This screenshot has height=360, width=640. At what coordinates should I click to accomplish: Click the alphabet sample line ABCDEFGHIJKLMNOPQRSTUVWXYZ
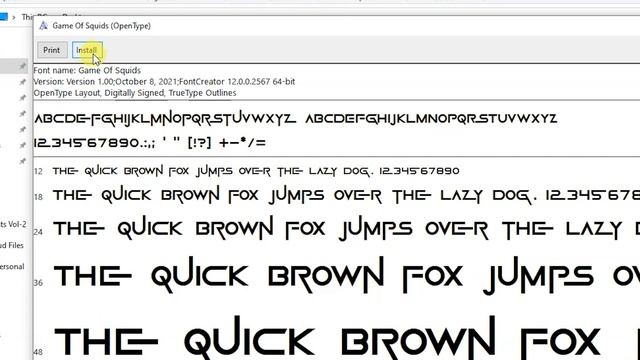pyautogui.click(x=295, y=118)
